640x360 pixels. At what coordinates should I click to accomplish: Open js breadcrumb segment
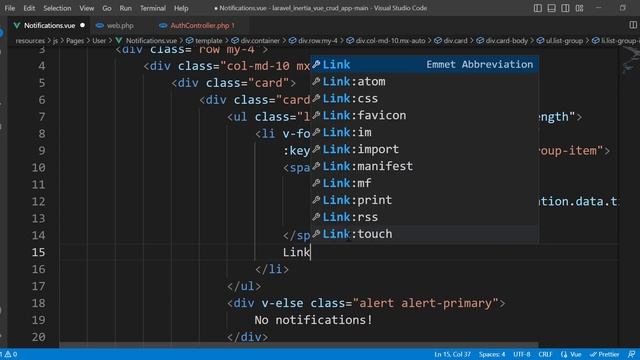coord(56,41)
